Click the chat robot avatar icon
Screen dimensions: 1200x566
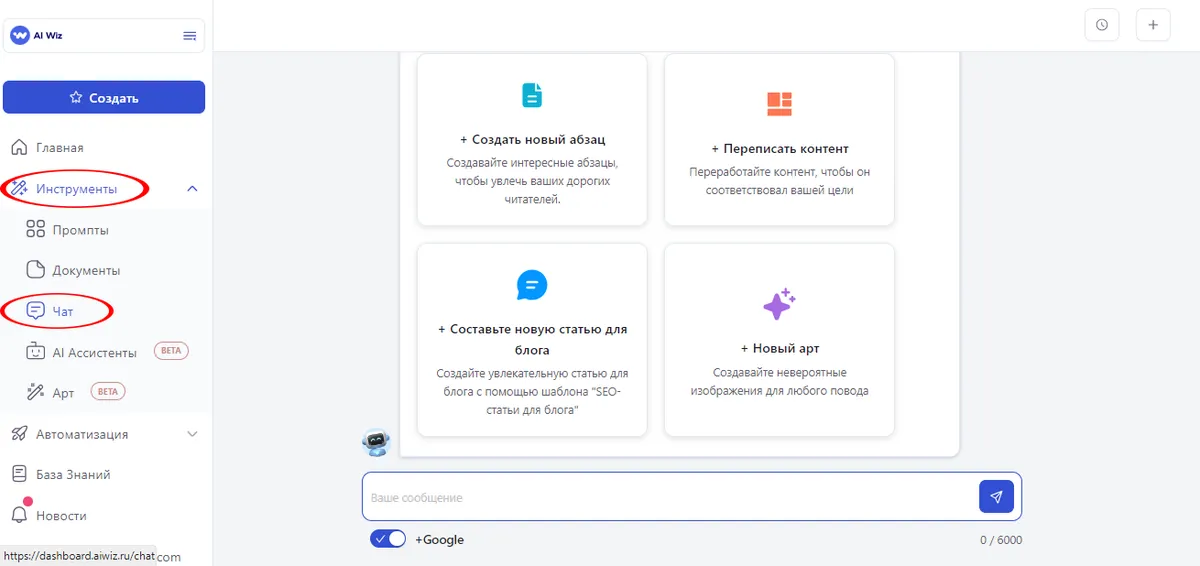pyautogui.click(x=376, y=442)
